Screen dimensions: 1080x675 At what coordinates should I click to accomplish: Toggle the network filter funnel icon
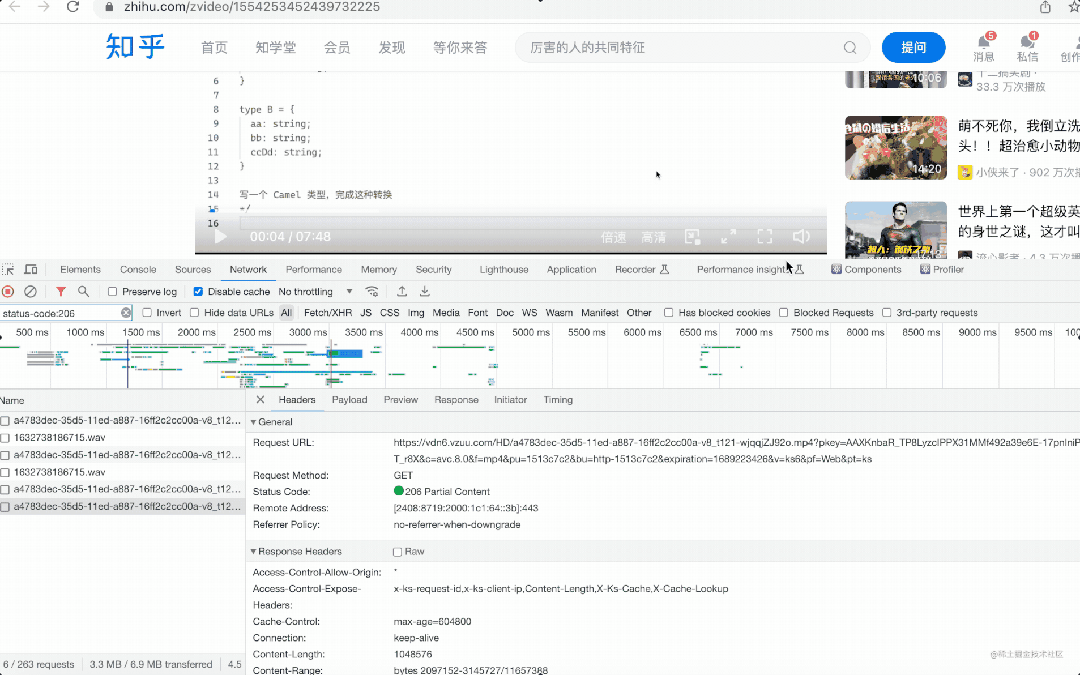tap(61, 291)
